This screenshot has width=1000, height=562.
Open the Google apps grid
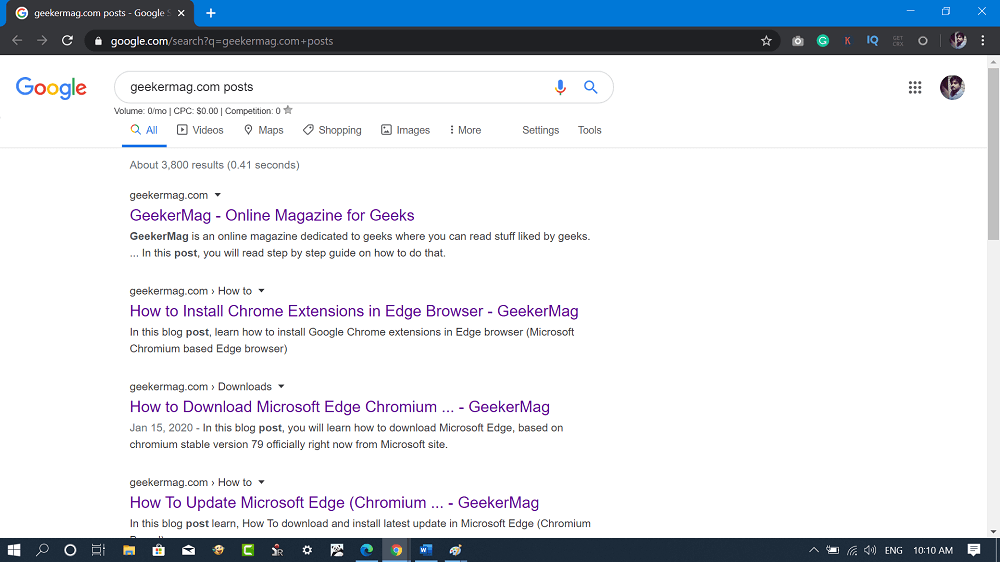click(x=915, y=87)
